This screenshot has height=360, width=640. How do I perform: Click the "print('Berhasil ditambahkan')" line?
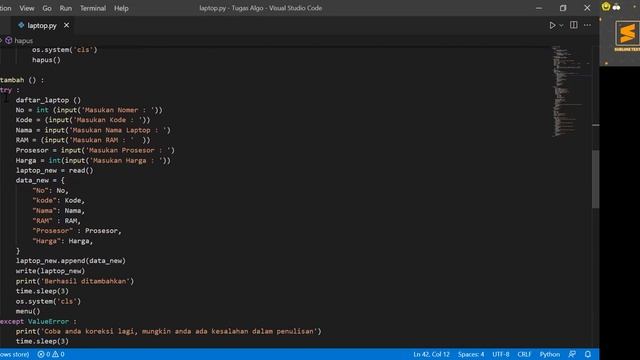click(x=75, y=281)
